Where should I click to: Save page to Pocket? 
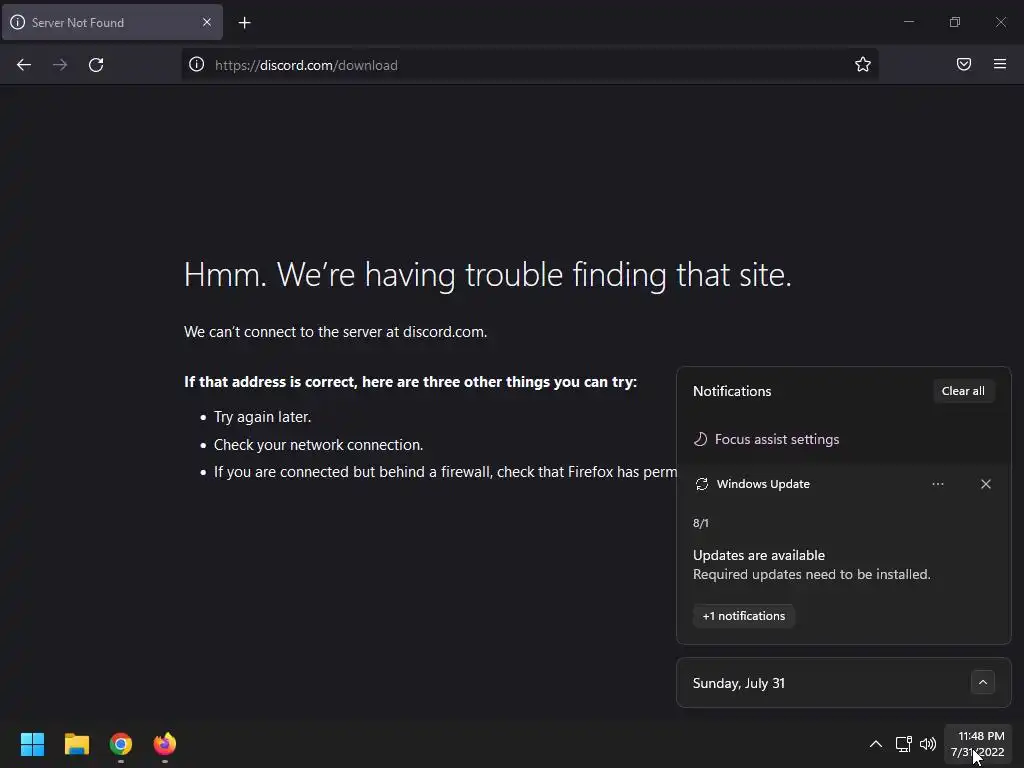click(964, 64)
